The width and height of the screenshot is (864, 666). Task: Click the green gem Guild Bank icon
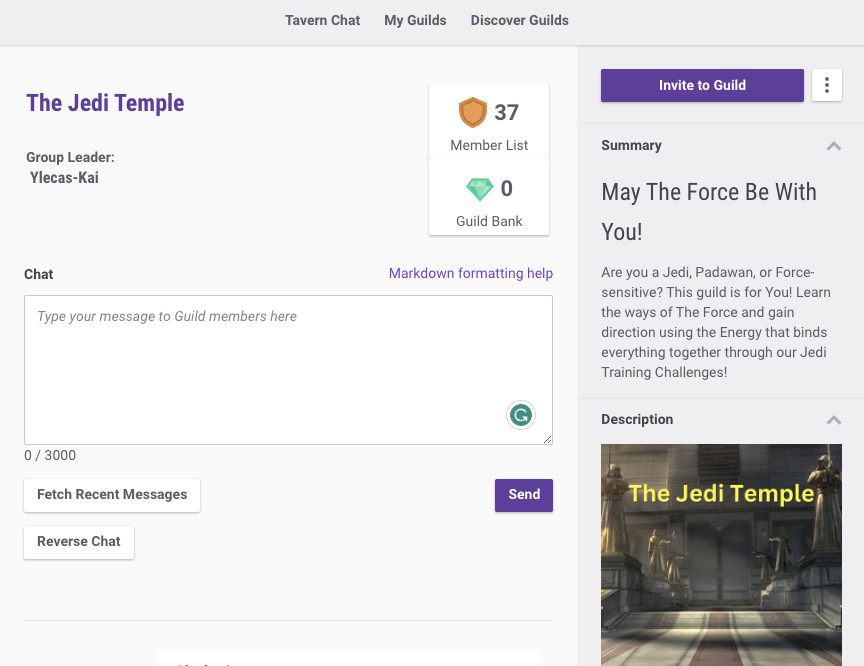click(479, 189)
